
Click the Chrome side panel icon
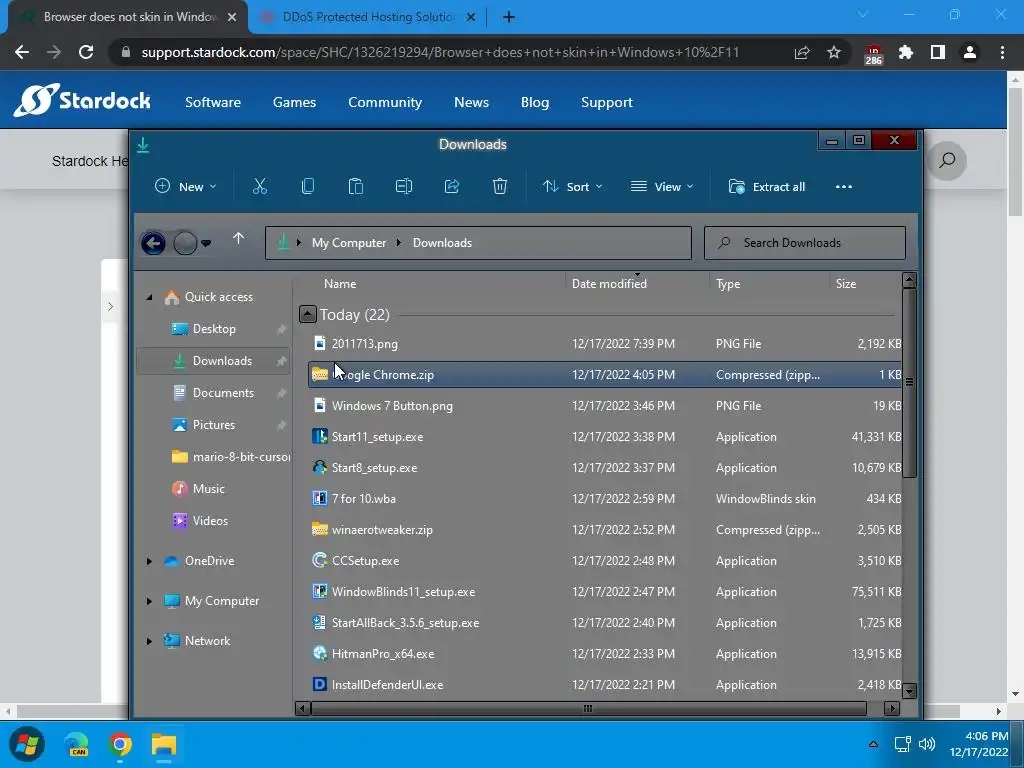[x=938, y=52]
